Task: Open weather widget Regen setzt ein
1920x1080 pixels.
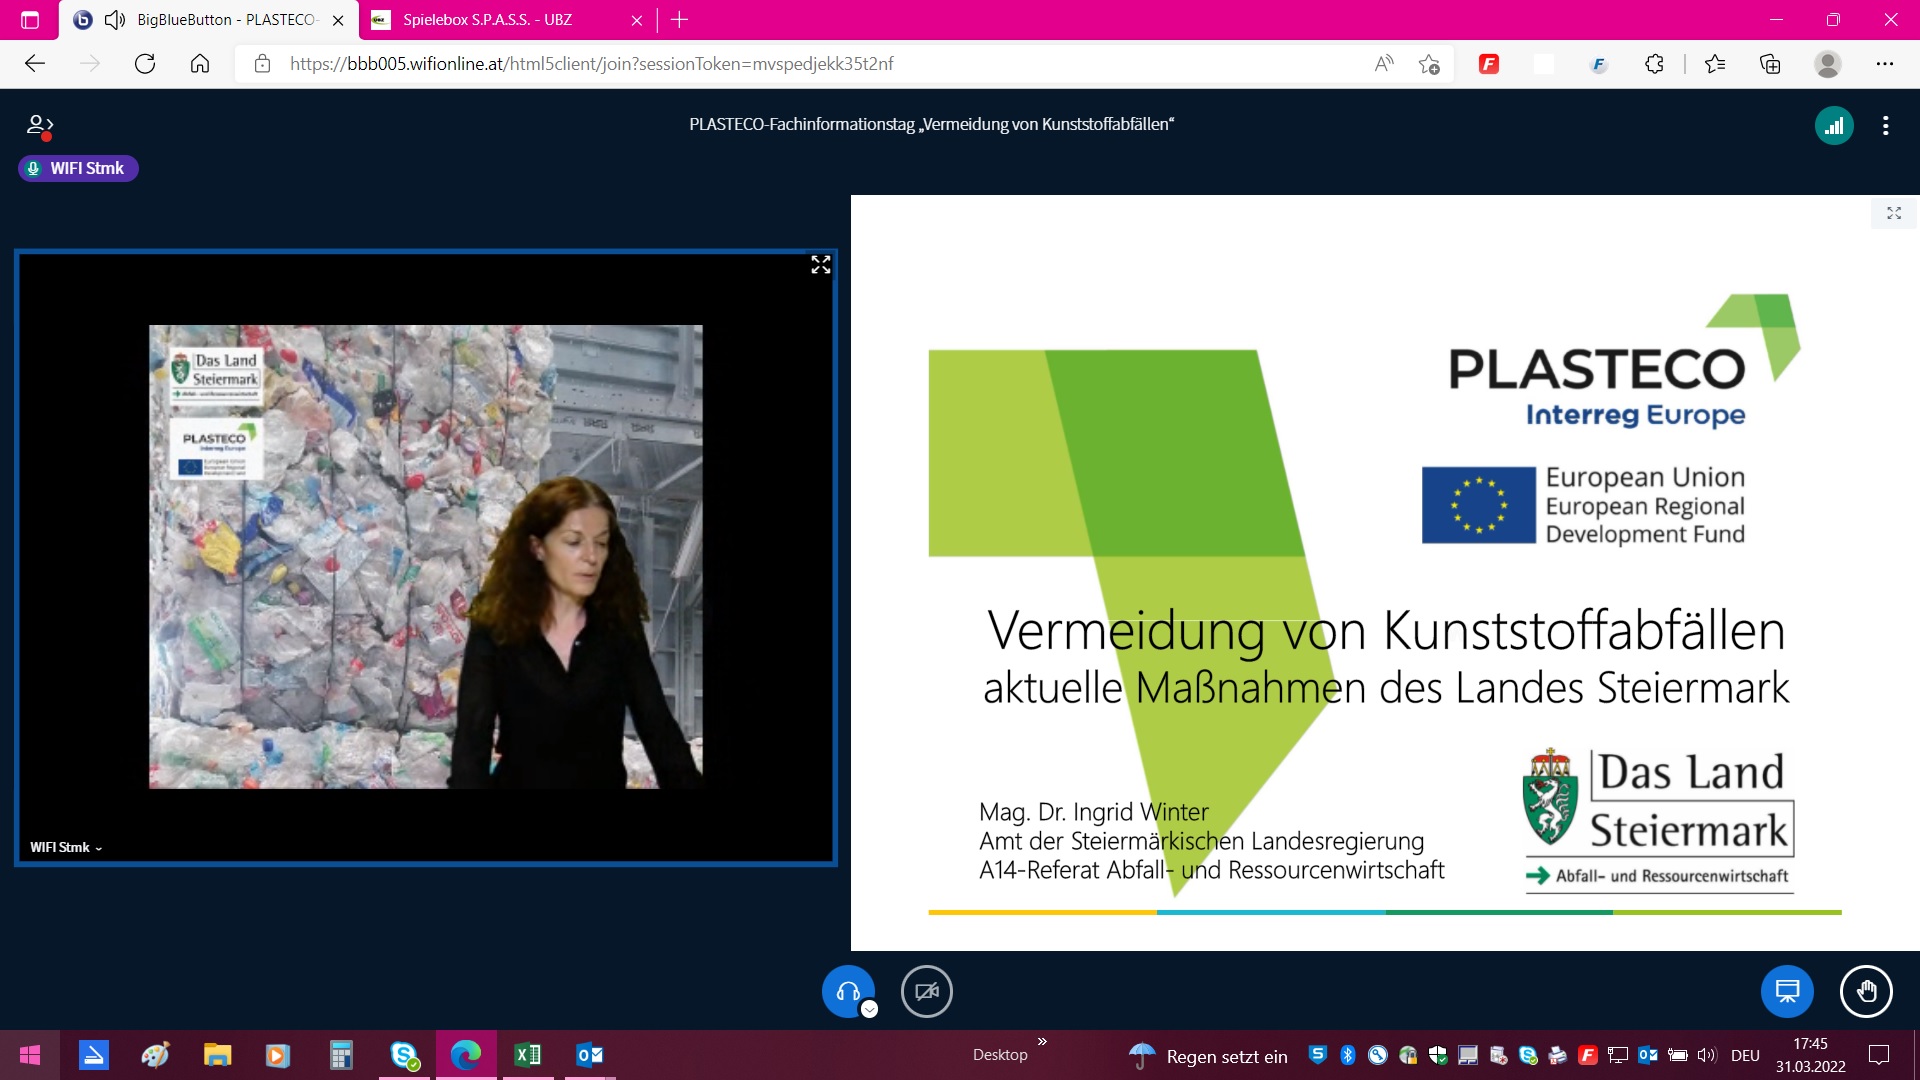Action: click(1208, 1056)
